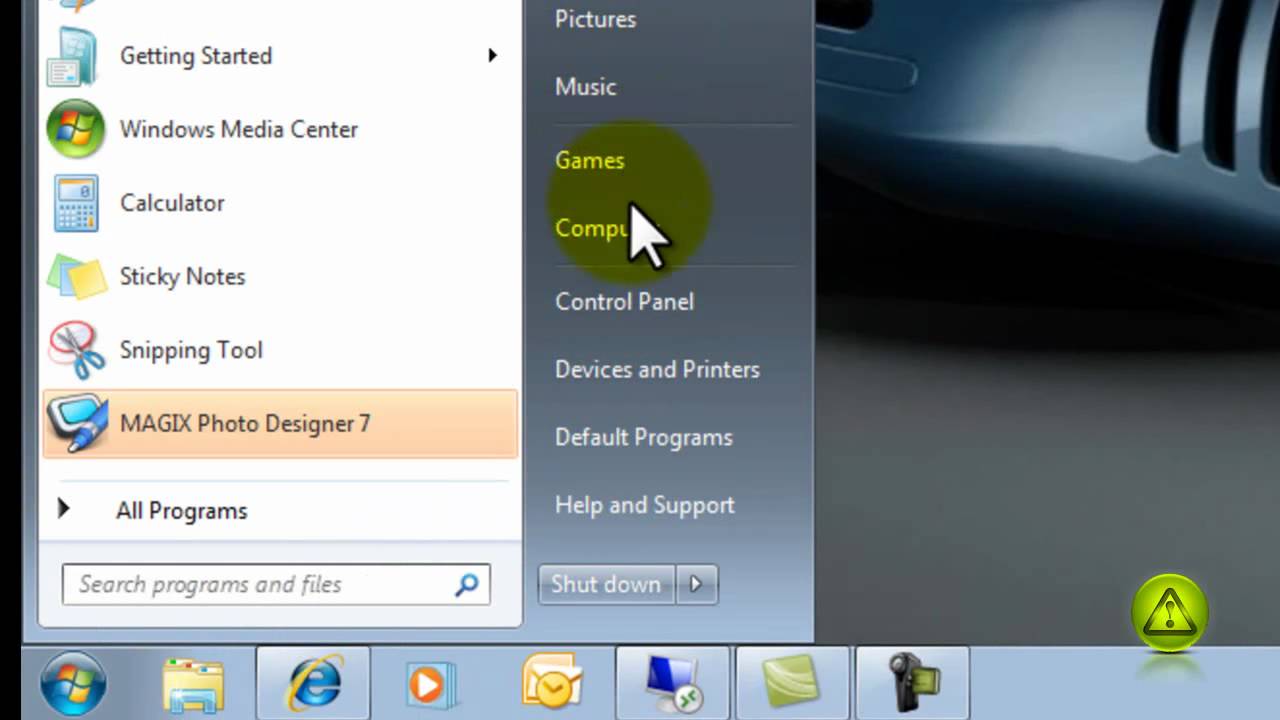Click the green warning triangle icon
Viewport: 1280px width, 720px height.
[x=1170, y=612]
